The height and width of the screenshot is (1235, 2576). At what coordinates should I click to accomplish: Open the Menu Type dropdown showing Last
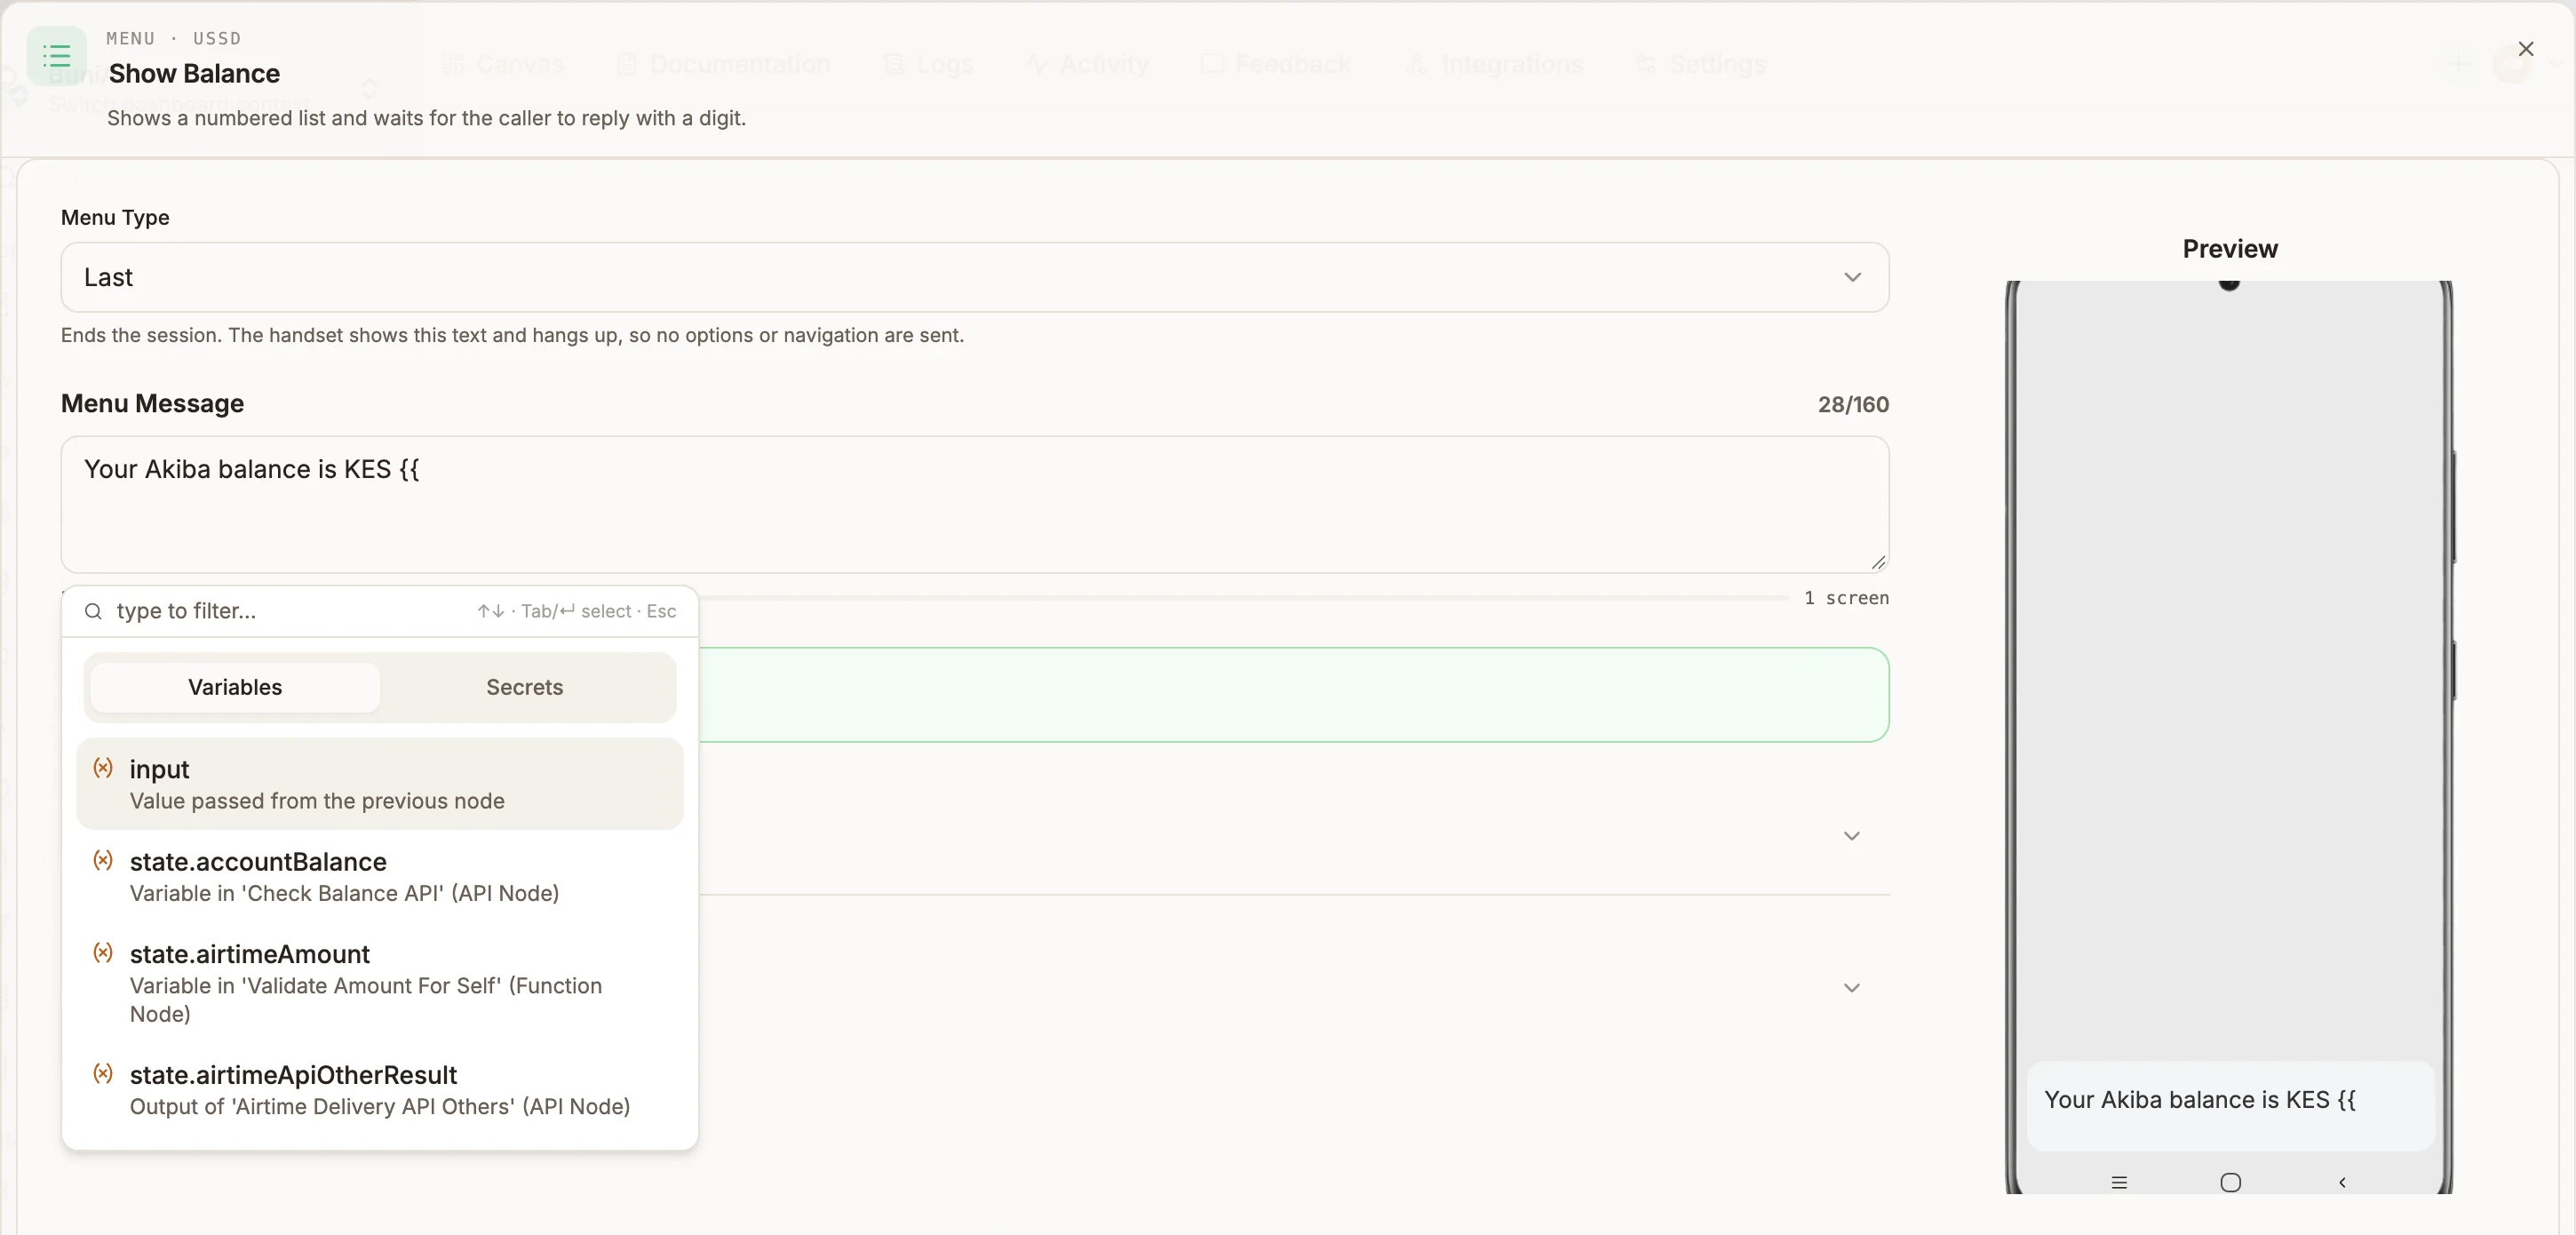974,277
